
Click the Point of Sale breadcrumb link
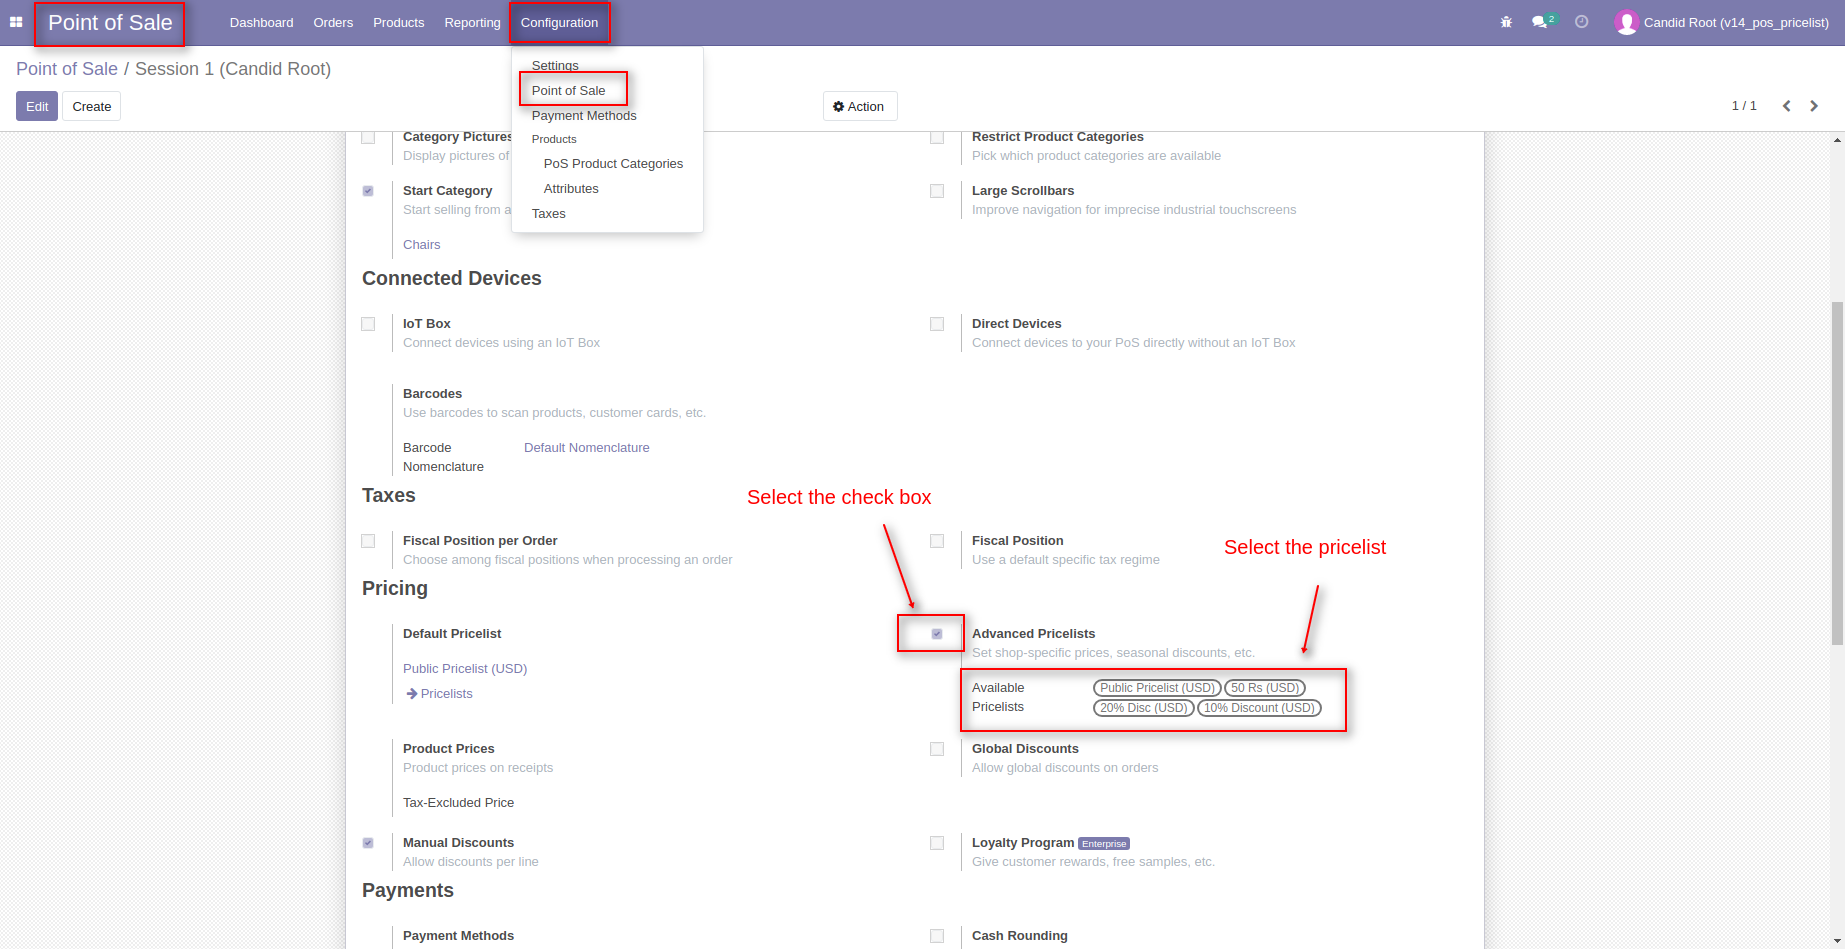point(67,69)
